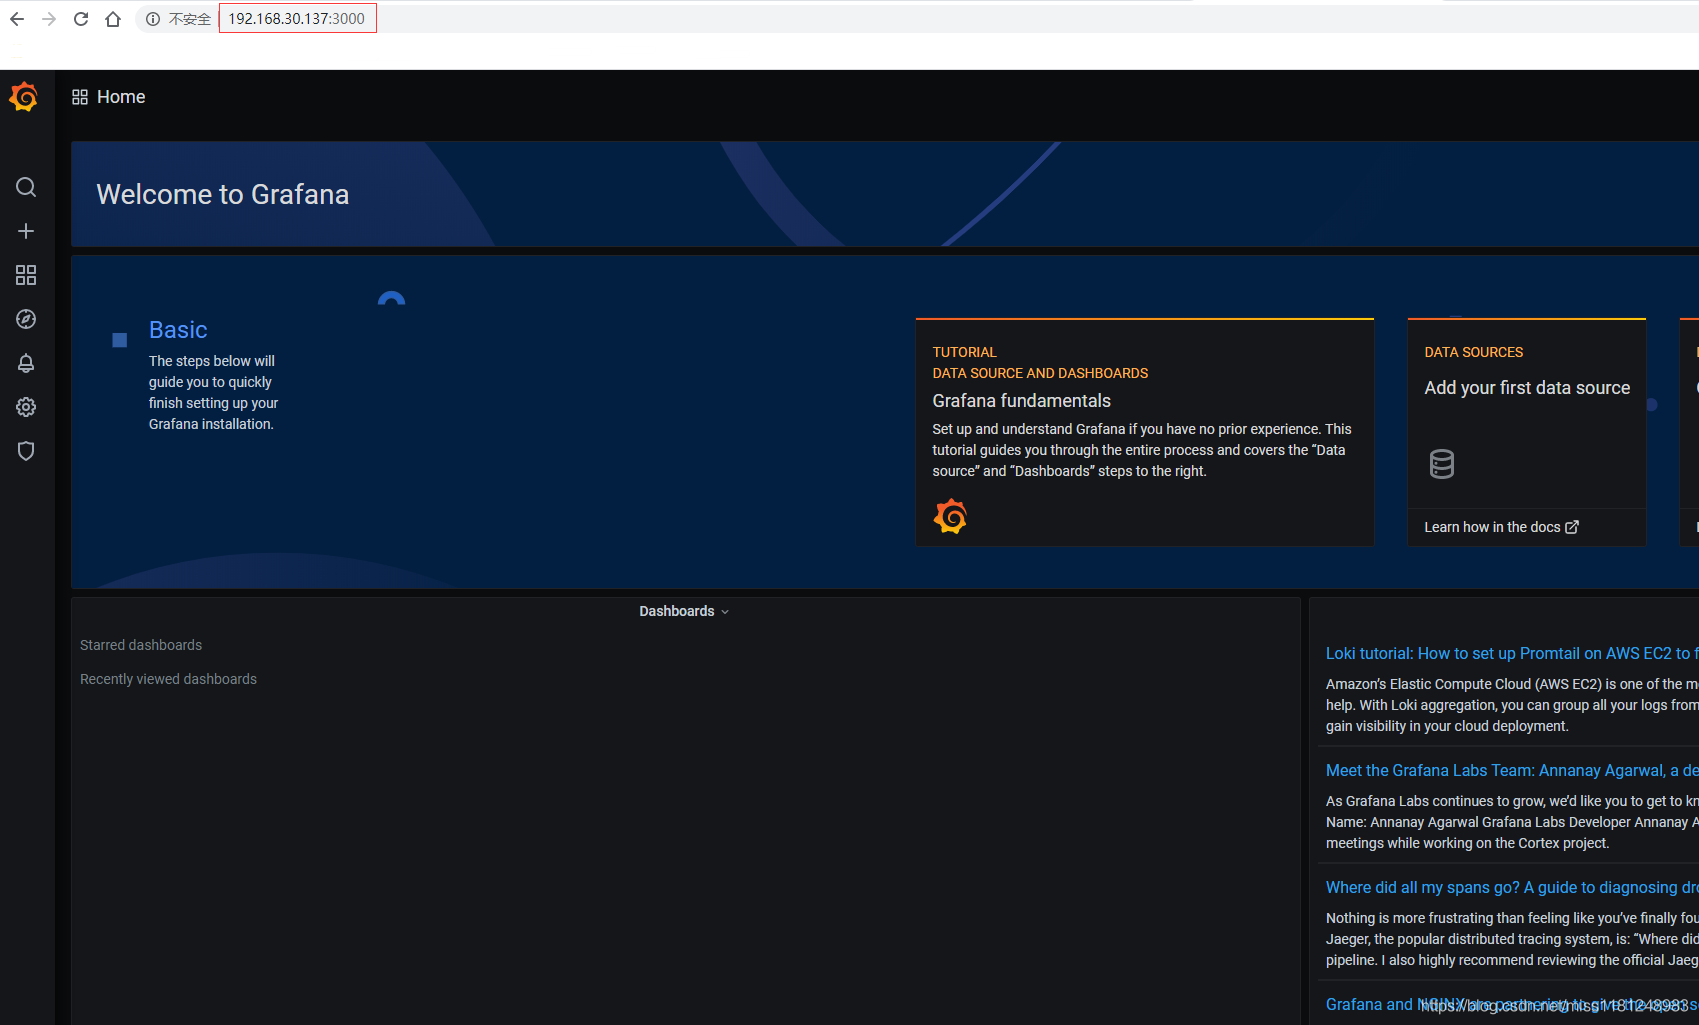Open the Server Admin shield icon
1699x1025 pixels.
(x=26, y=451)
